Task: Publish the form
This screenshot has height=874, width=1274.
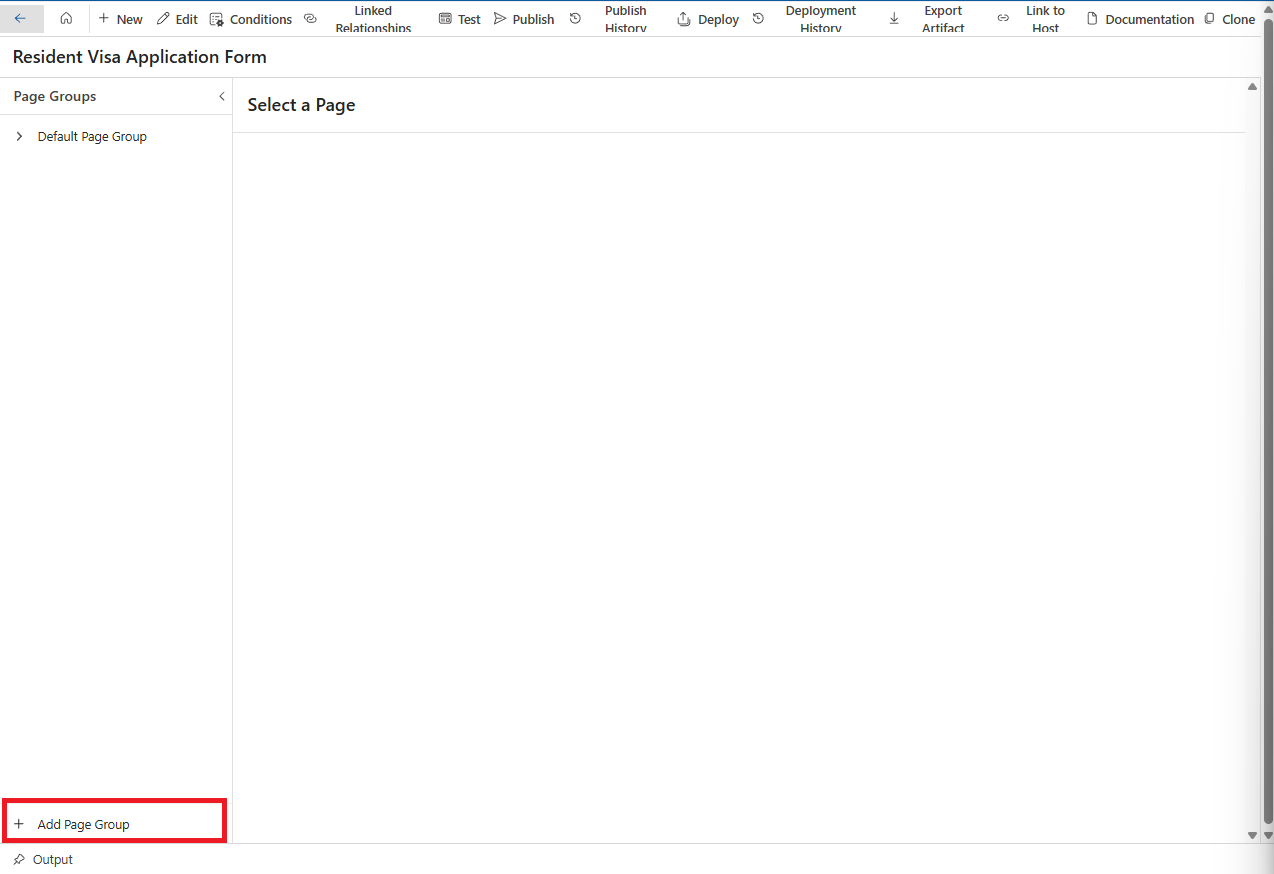Action: point(524,19)
